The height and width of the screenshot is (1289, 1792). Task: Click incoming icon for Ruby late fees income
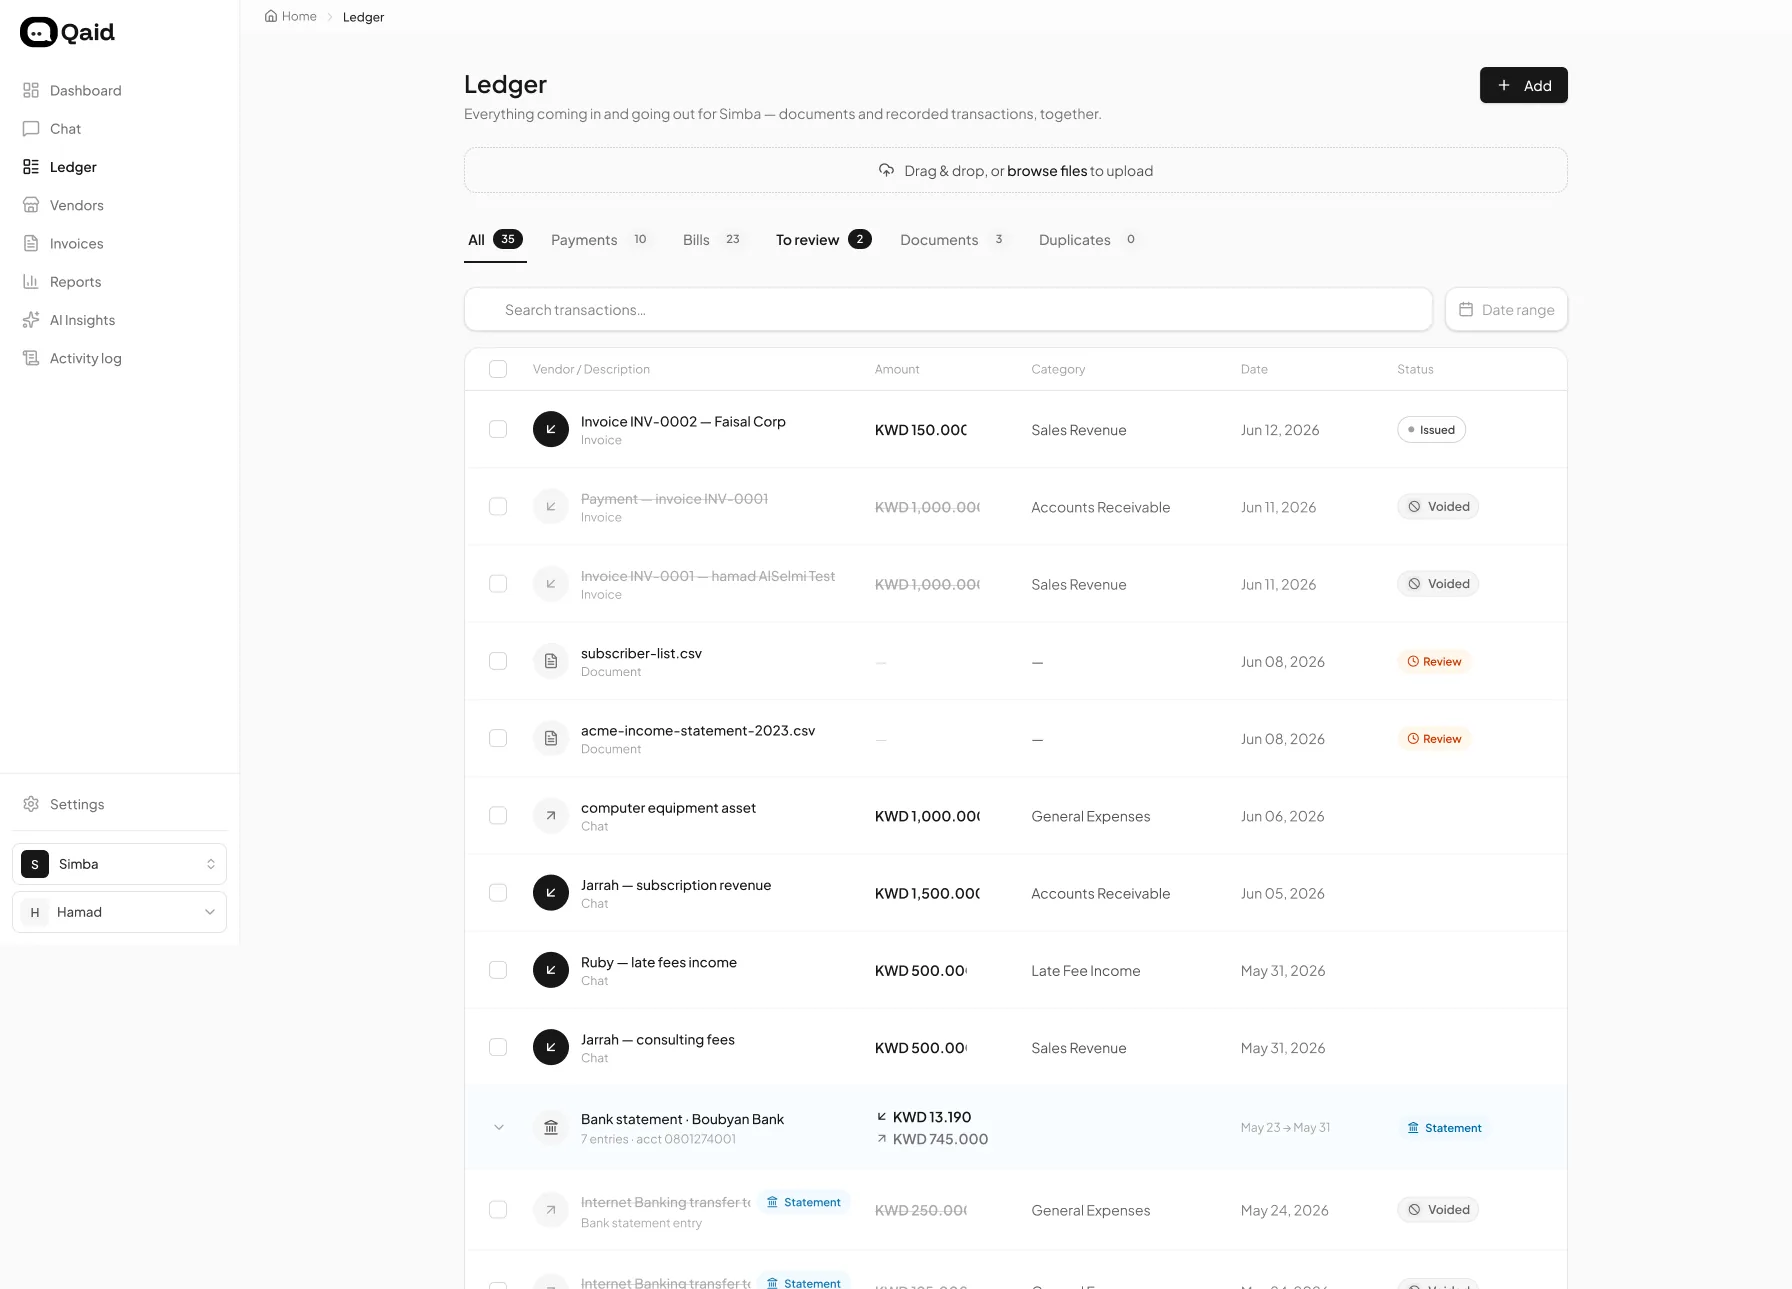pos(551,969)
